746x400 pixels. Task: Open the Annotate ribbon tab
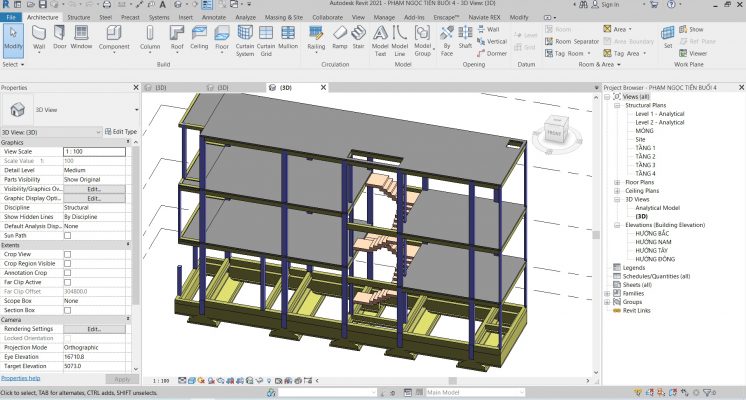pos(214,17)
